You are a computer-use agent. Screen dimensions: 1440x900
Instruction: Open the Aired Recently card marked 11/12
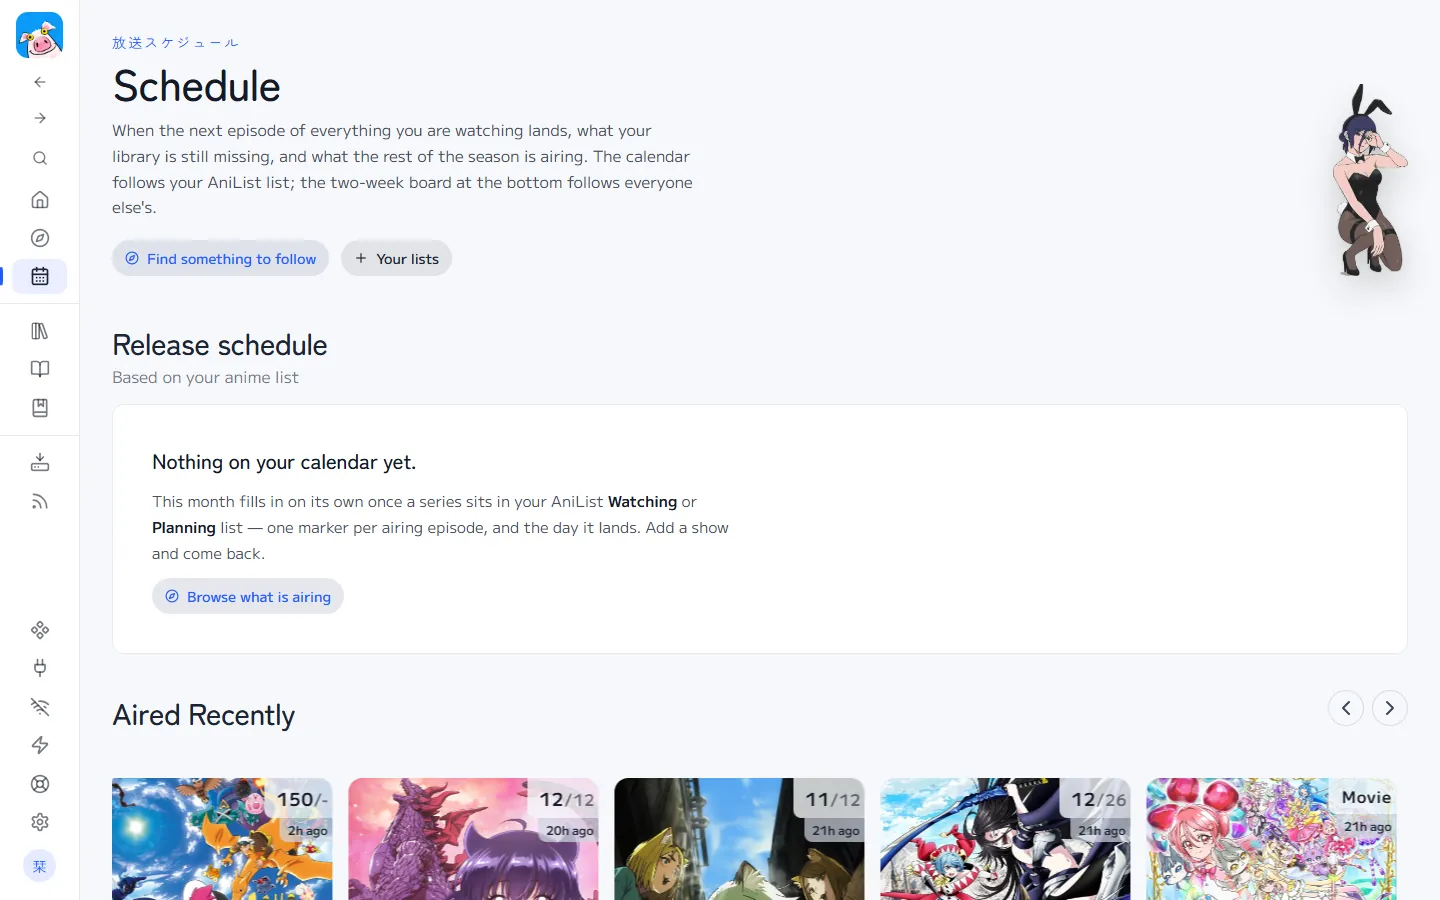click(x=739, y=839)
